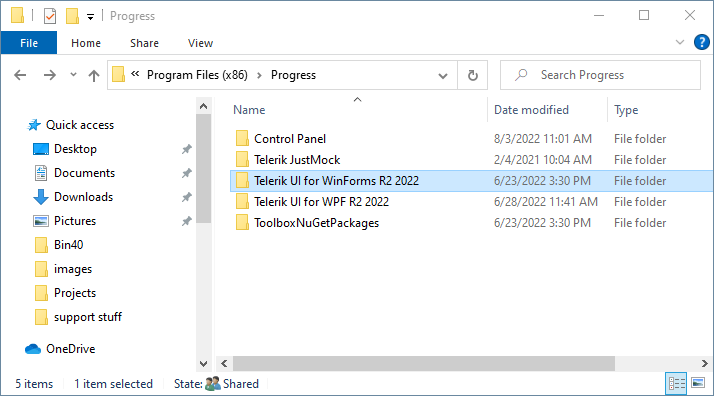Click the Search Progress input field
714x396 pixels.
click(x=600, y=75)
